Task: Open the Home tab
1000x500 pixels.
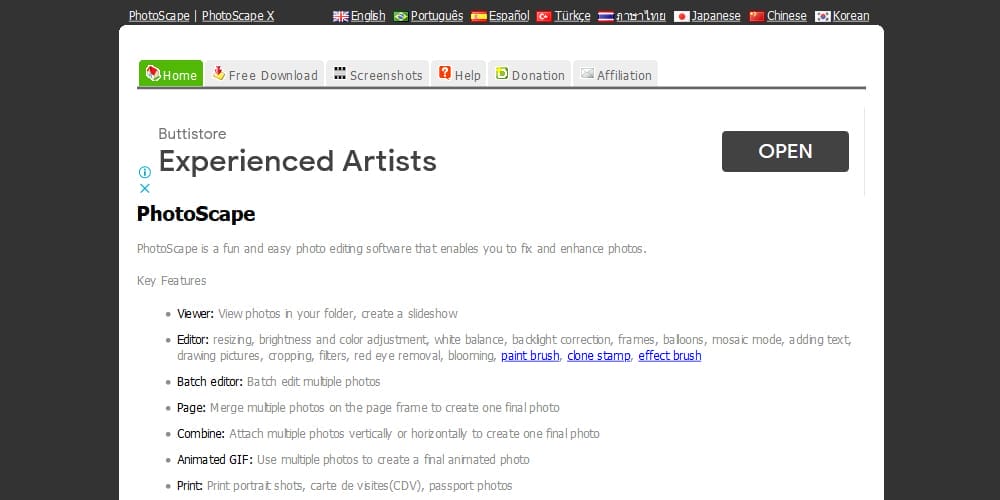Action: pyautogui.click(x=171, y=73)
